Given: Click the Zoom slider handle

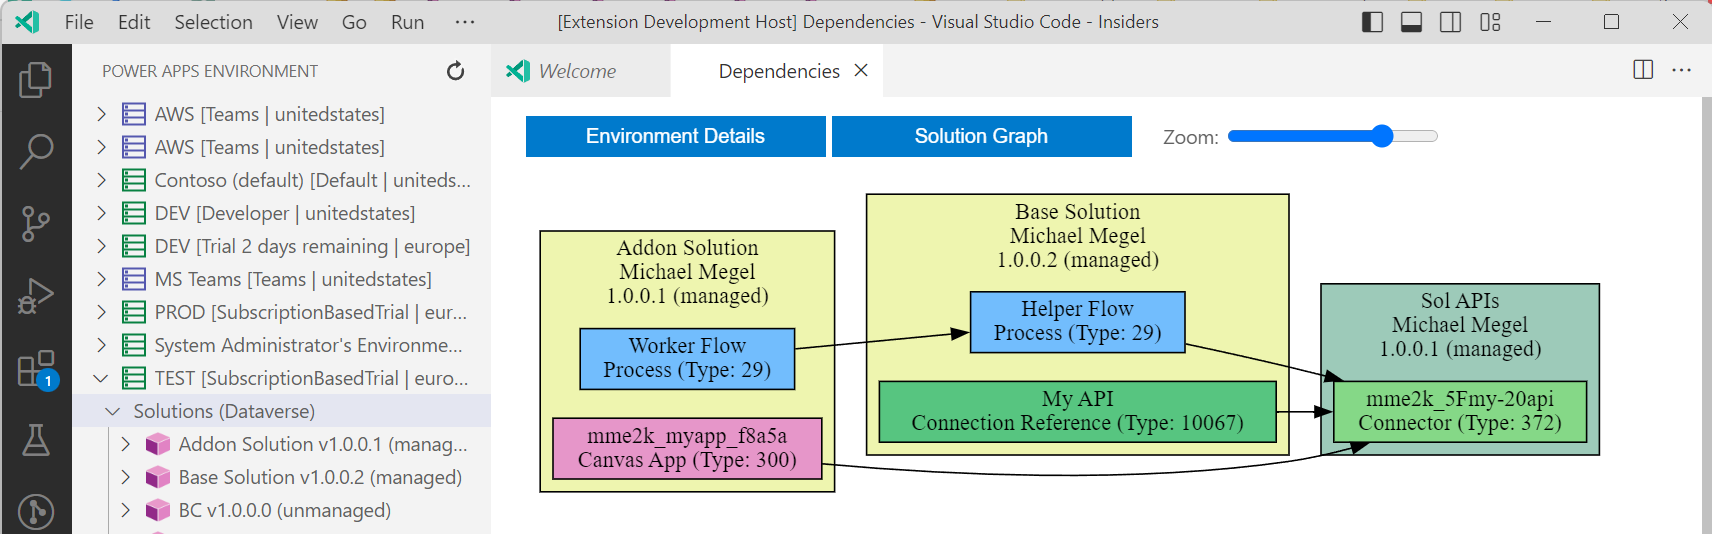Looking at the screenshot, I should pos(1382,136).
